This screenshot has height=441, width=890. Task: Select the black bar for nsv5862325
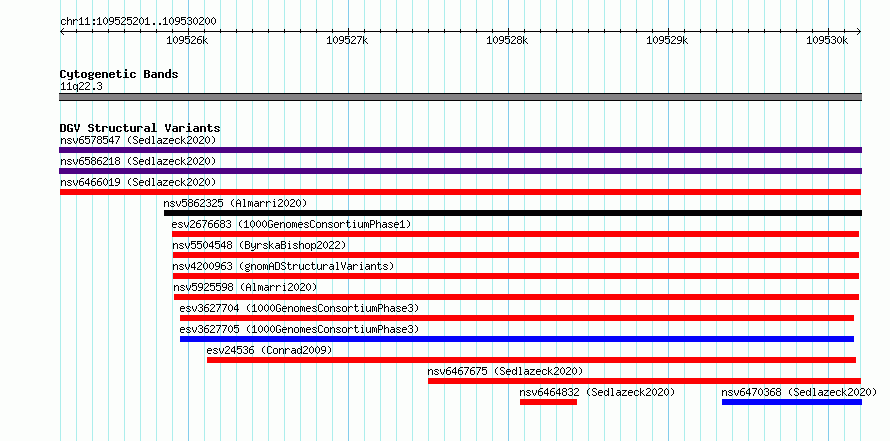(513, 213)
